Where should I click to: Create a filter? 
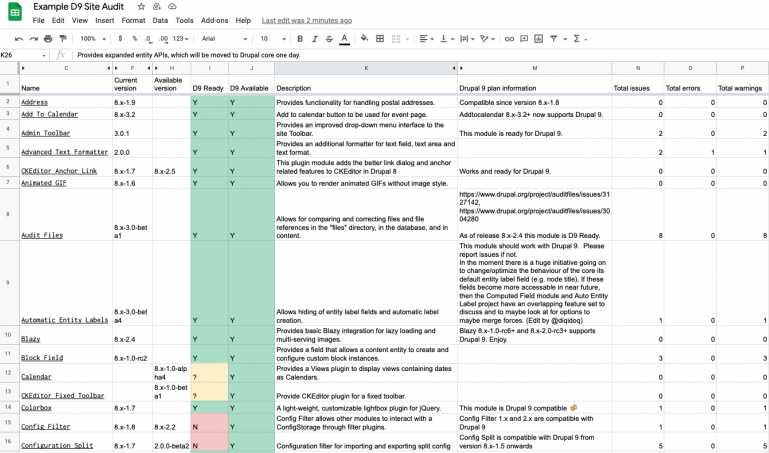[553, 39]
